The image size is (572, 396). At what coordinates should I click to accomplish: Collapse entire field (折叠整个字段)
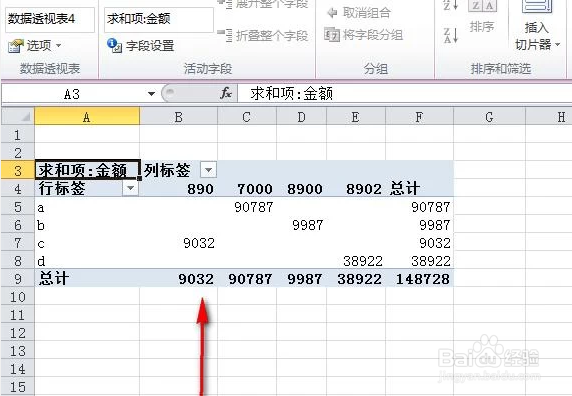[263, 35]
